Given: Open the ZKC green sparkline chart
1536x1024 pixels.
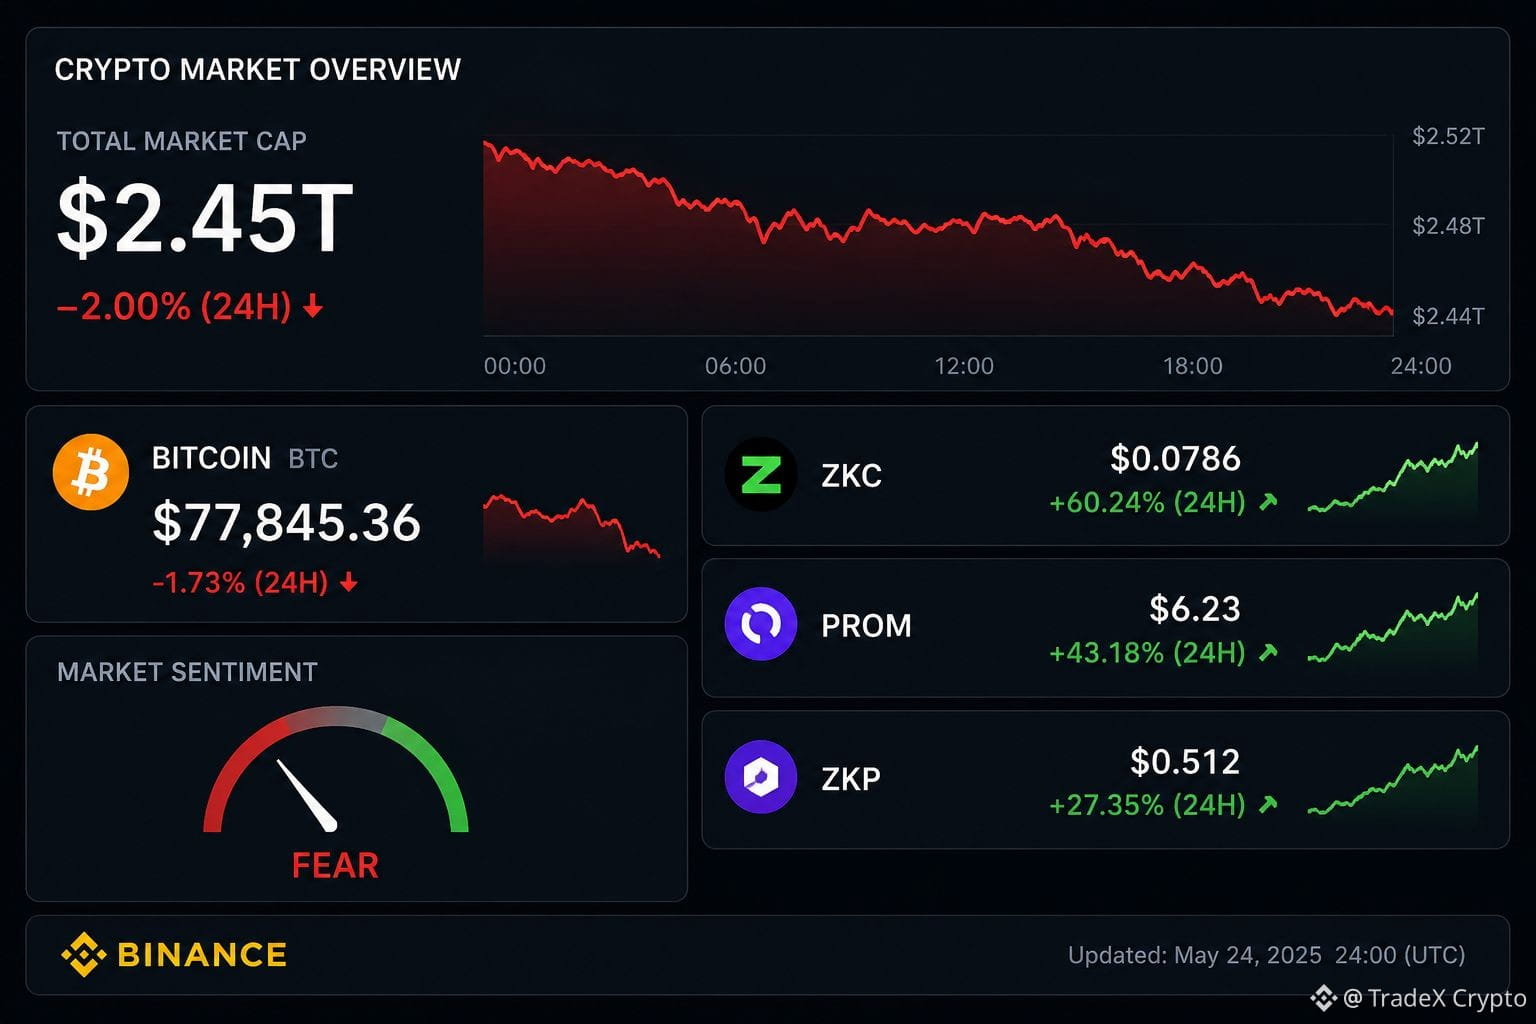Looking at the screenshot, I should pos(1393,479).
